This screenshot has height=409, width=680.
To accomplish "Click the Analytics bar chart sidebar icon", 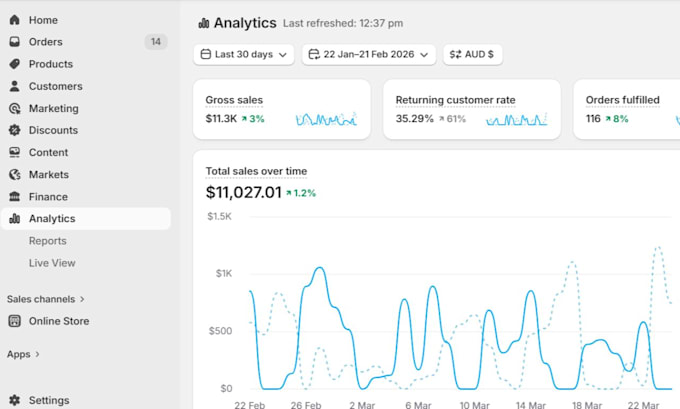I will pyautogui.click(x=14, y=219).
